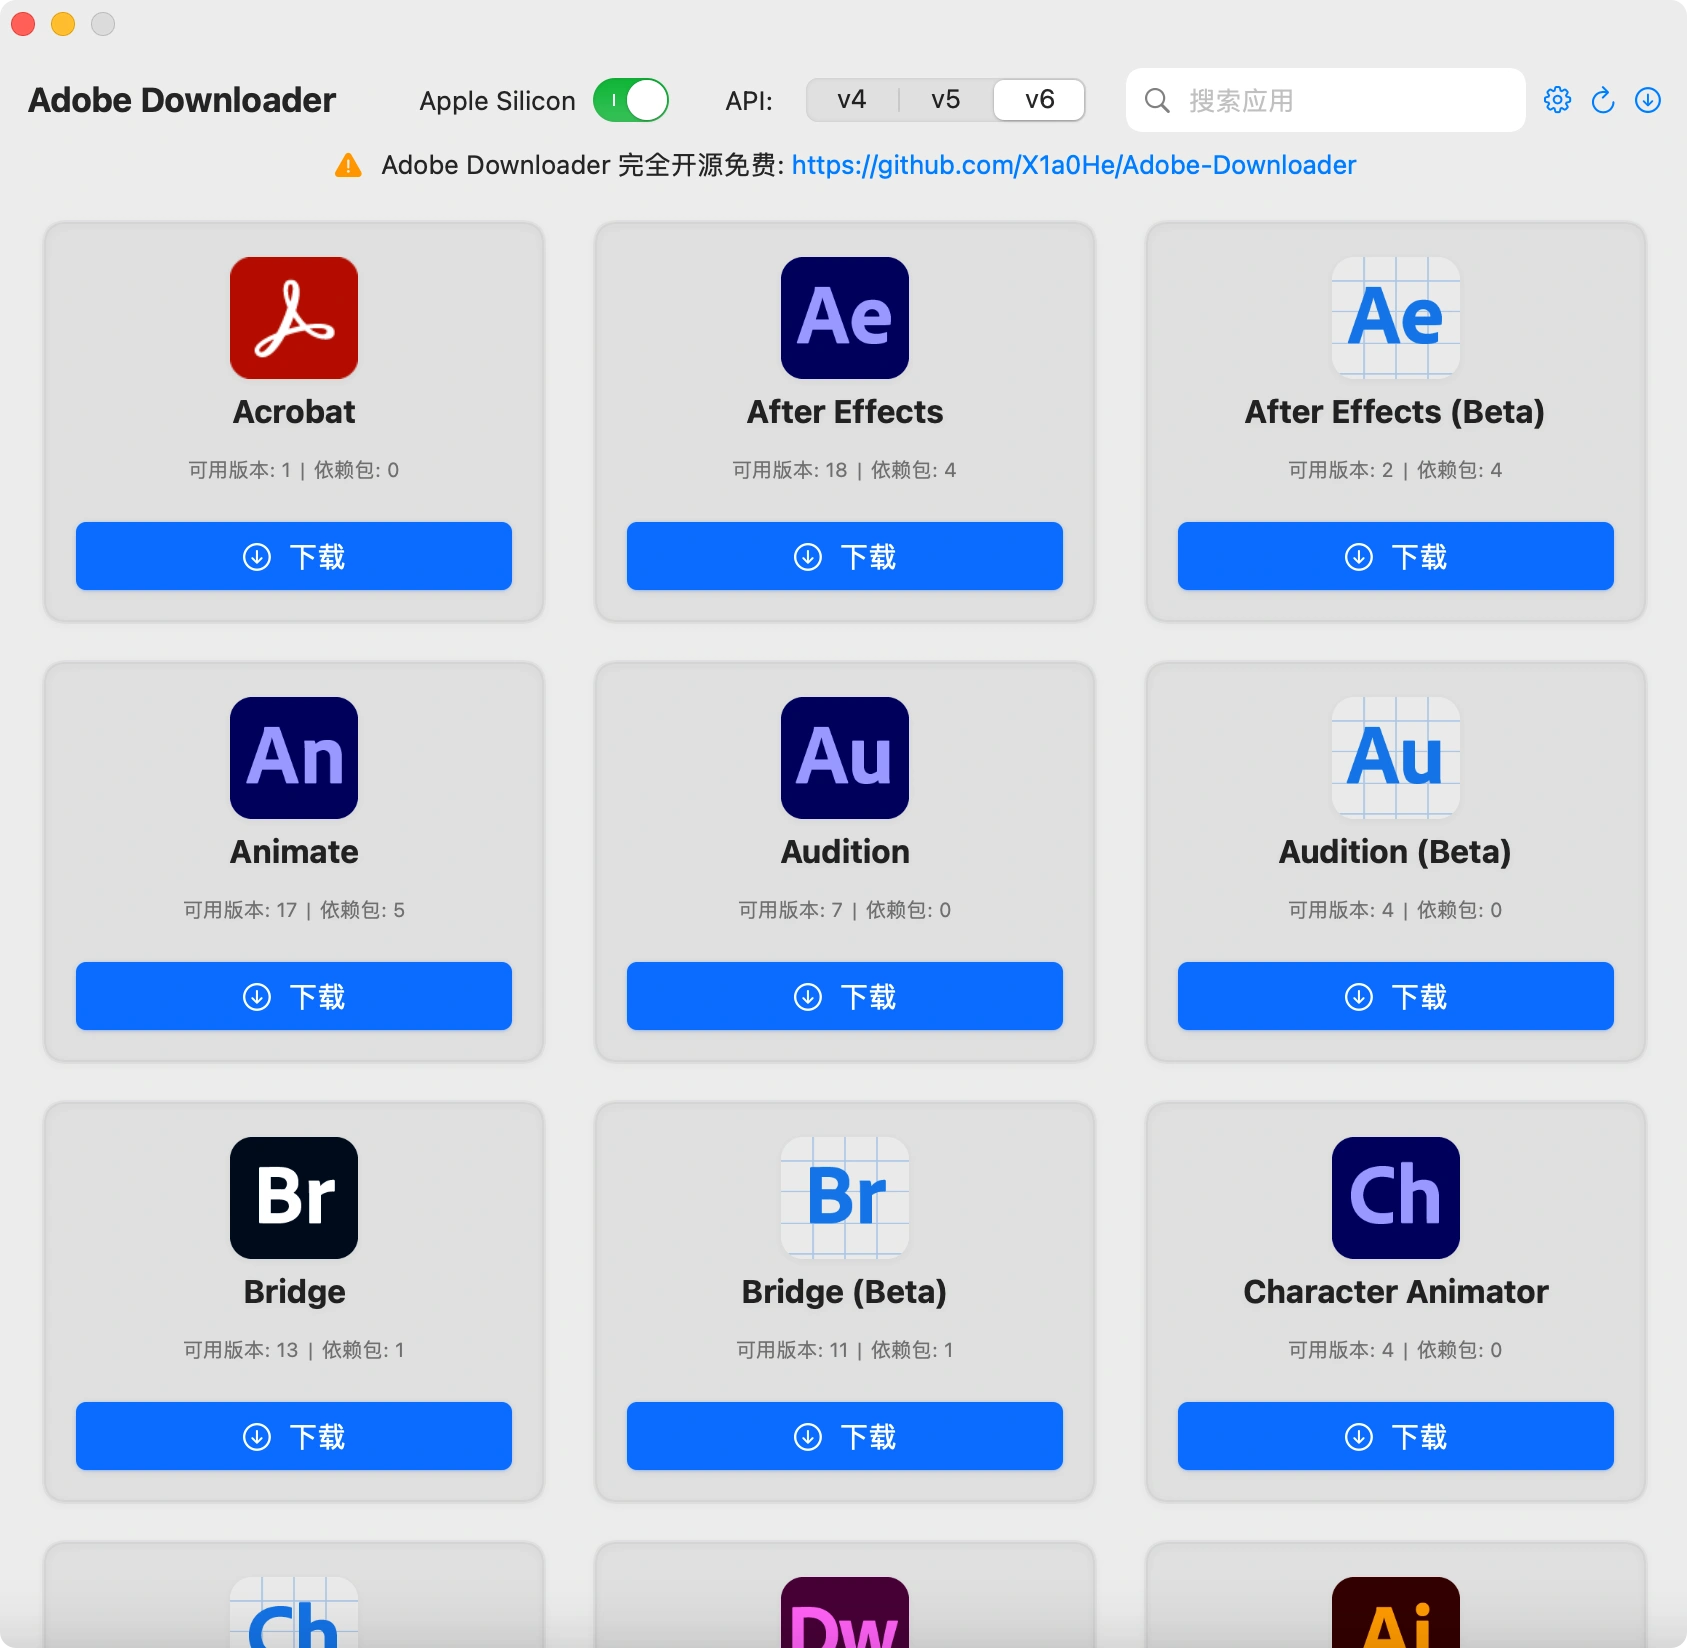
Task: Toggle the Apple Silicon switch
Action: (x=631, y=100)
